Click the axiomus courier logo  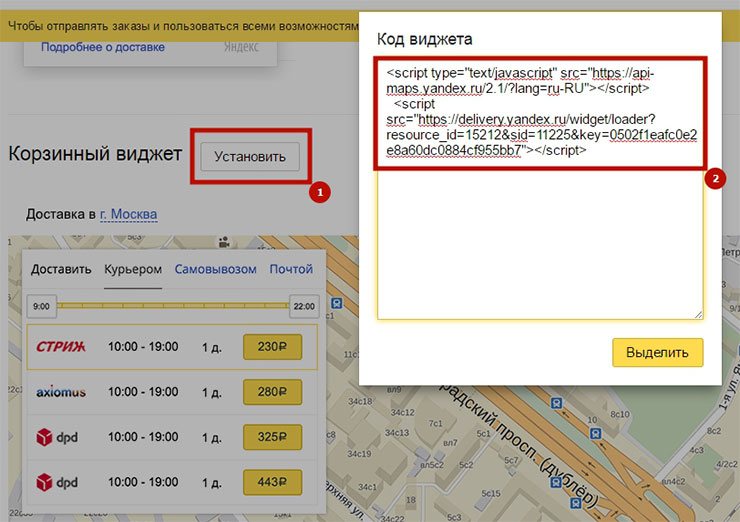(x=61, y=392)
